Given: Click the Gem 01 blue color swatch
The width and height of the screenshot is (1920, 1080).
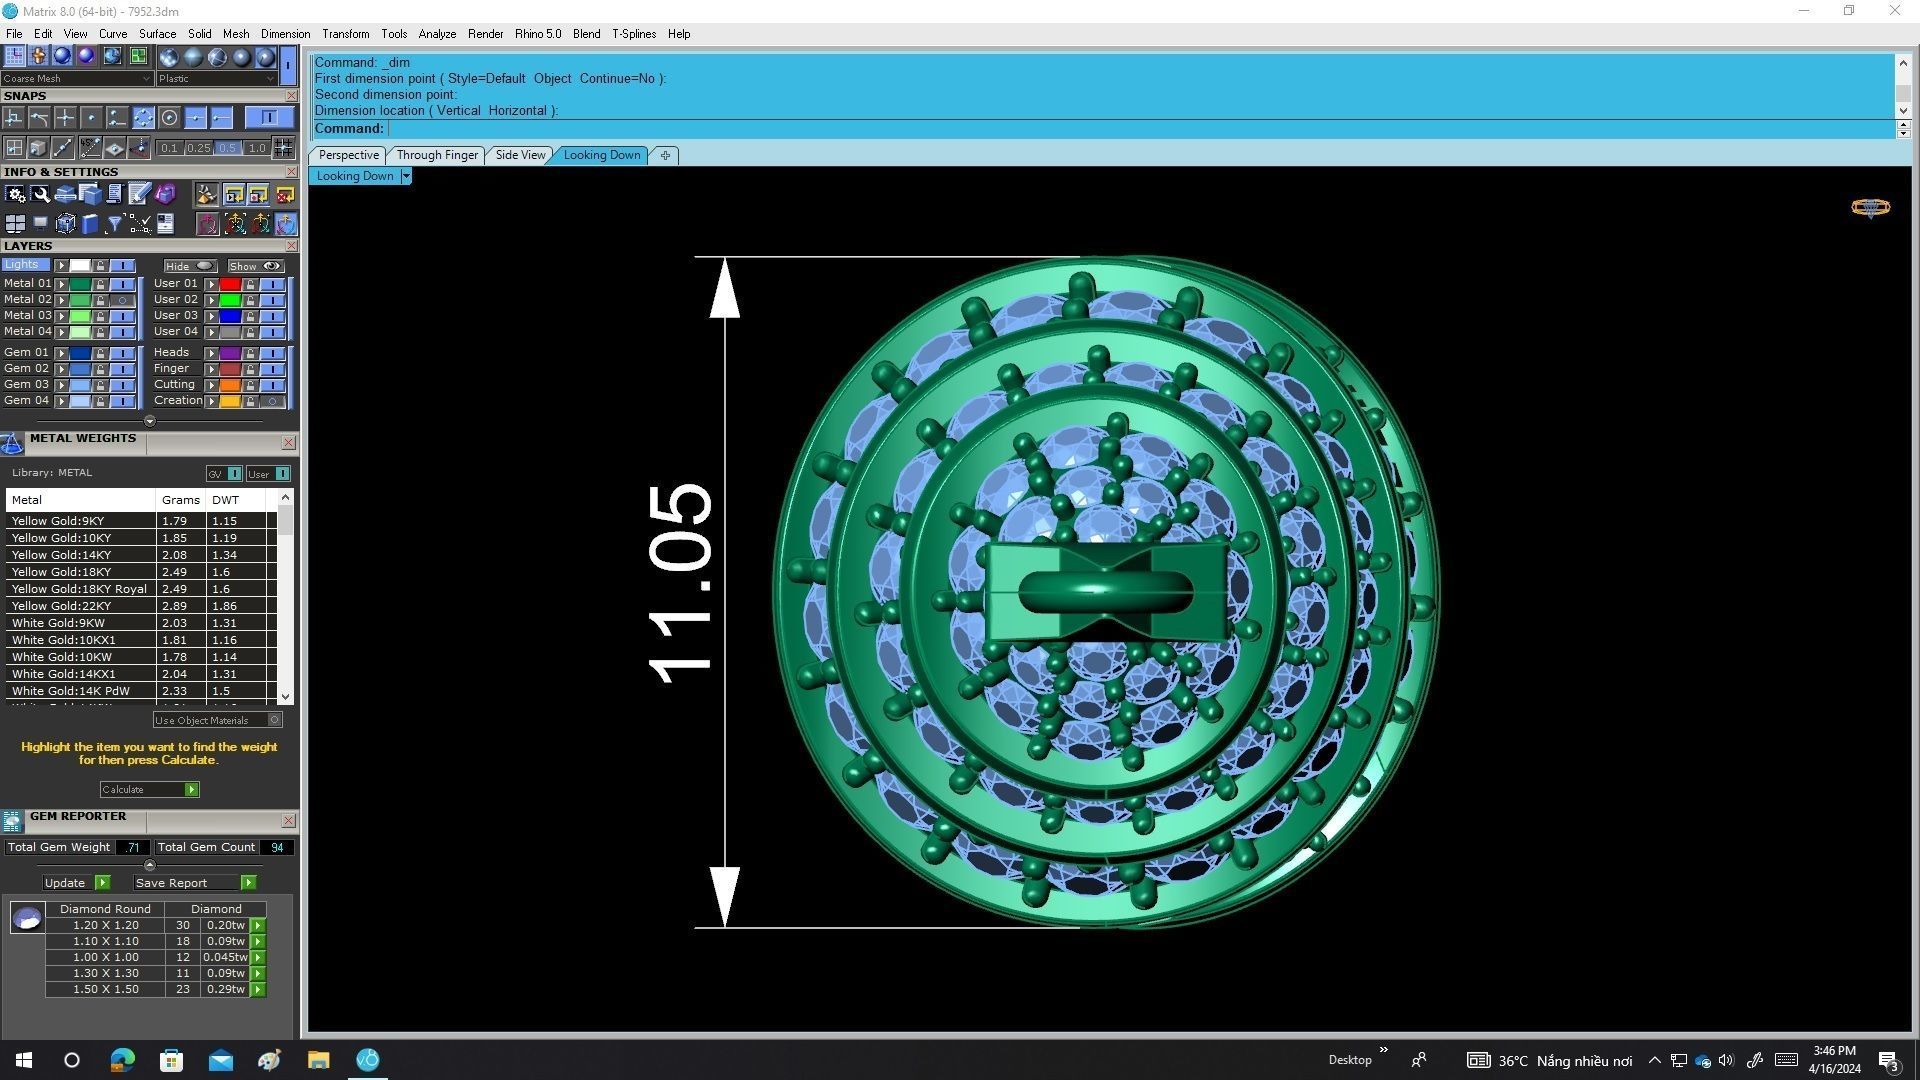Looking at the screenshot, I should [x=80, y=353].
